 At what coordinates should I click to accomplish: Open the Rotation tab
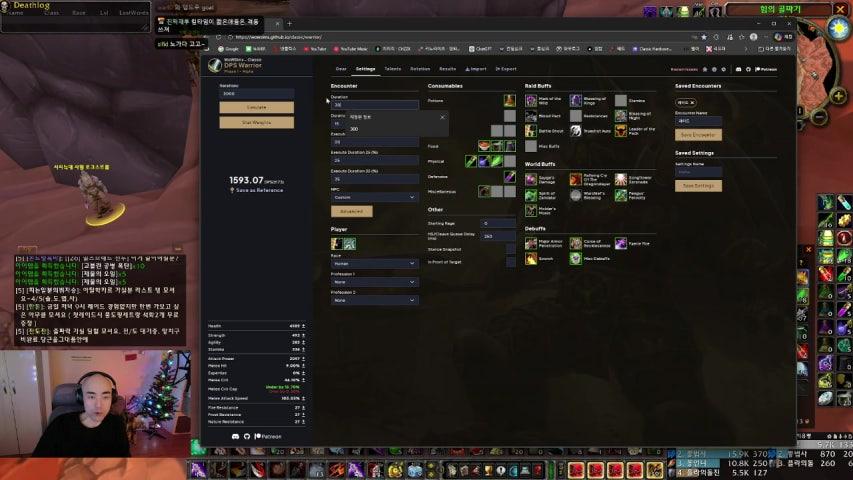point(420,69)
